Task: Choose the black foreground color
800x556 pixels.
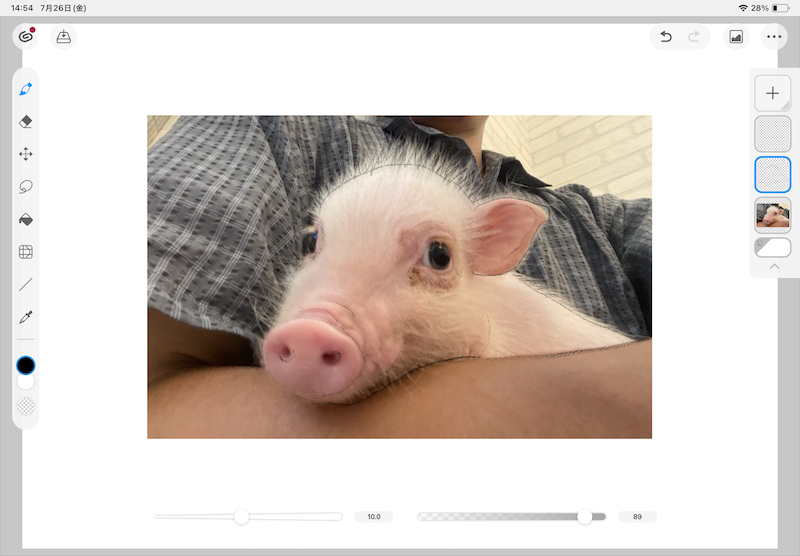Action: [26, 365]
